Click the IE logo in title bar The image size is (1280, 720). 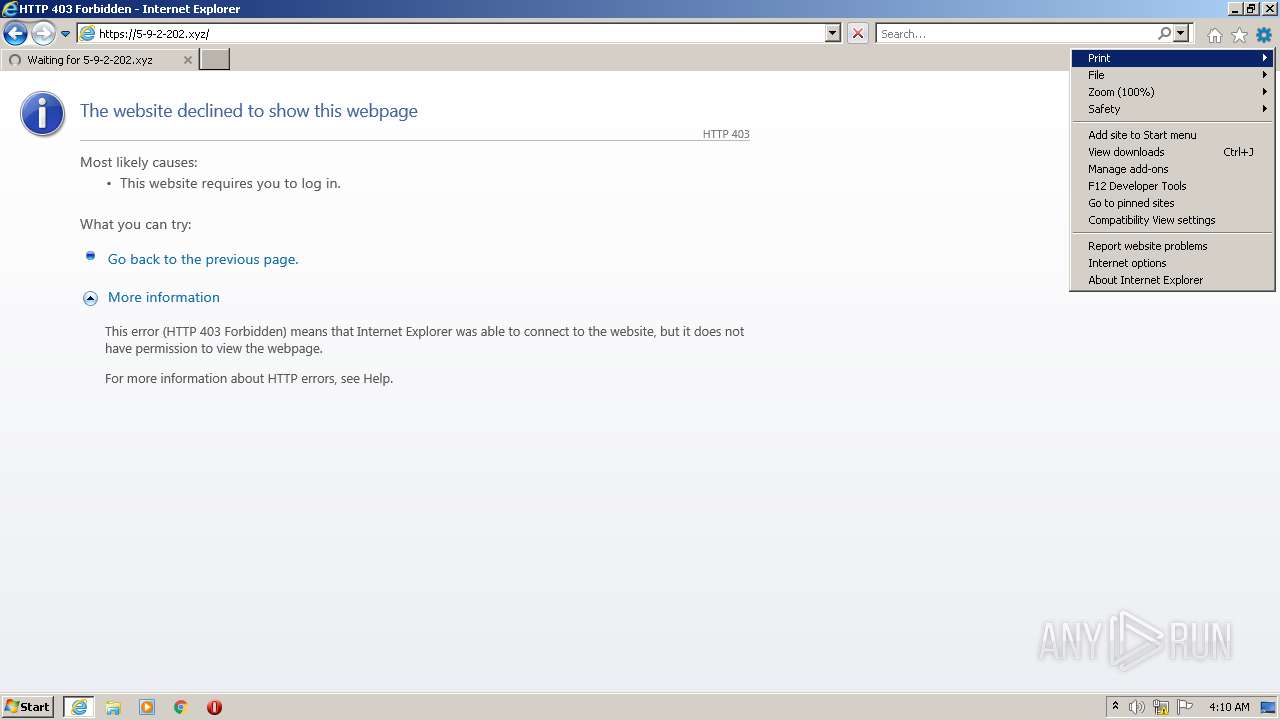(10, 9)
